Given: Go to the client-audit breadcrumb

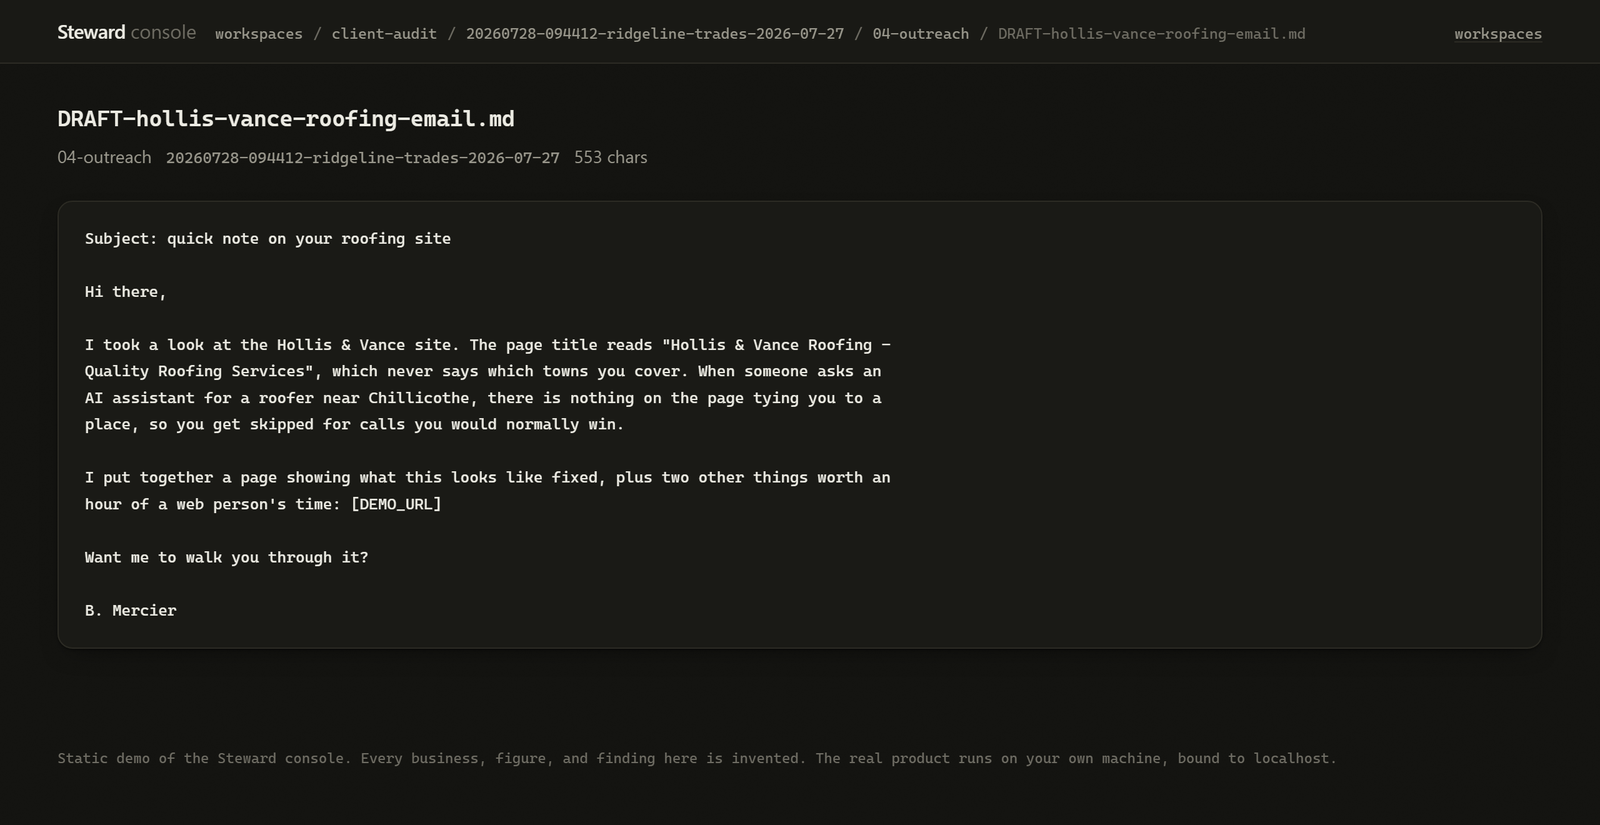Looking at the screenshot, I should [384, 34].
